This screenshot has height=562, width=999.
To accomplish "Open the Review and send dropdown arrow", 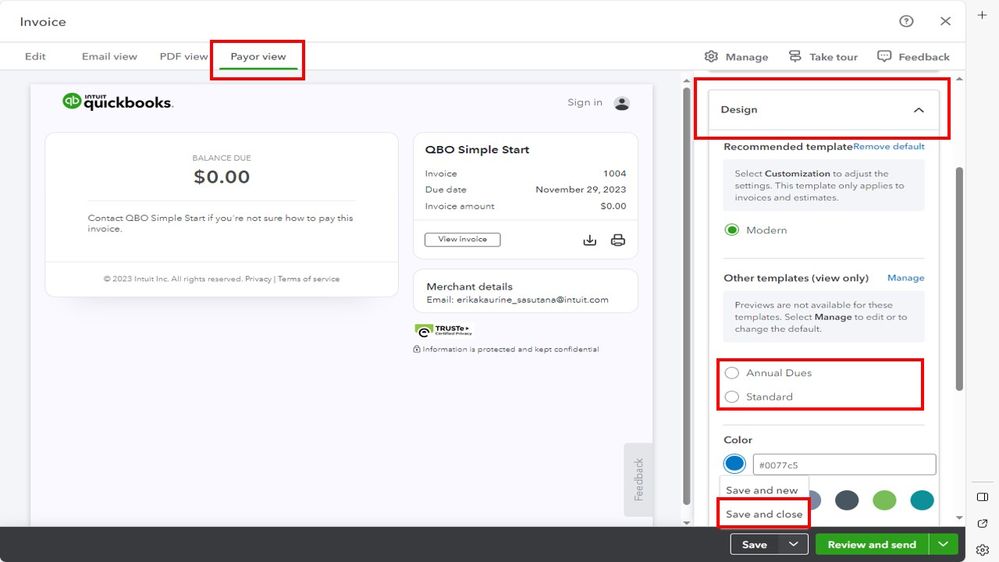I will pyautogui.click(x=944, y=544).
